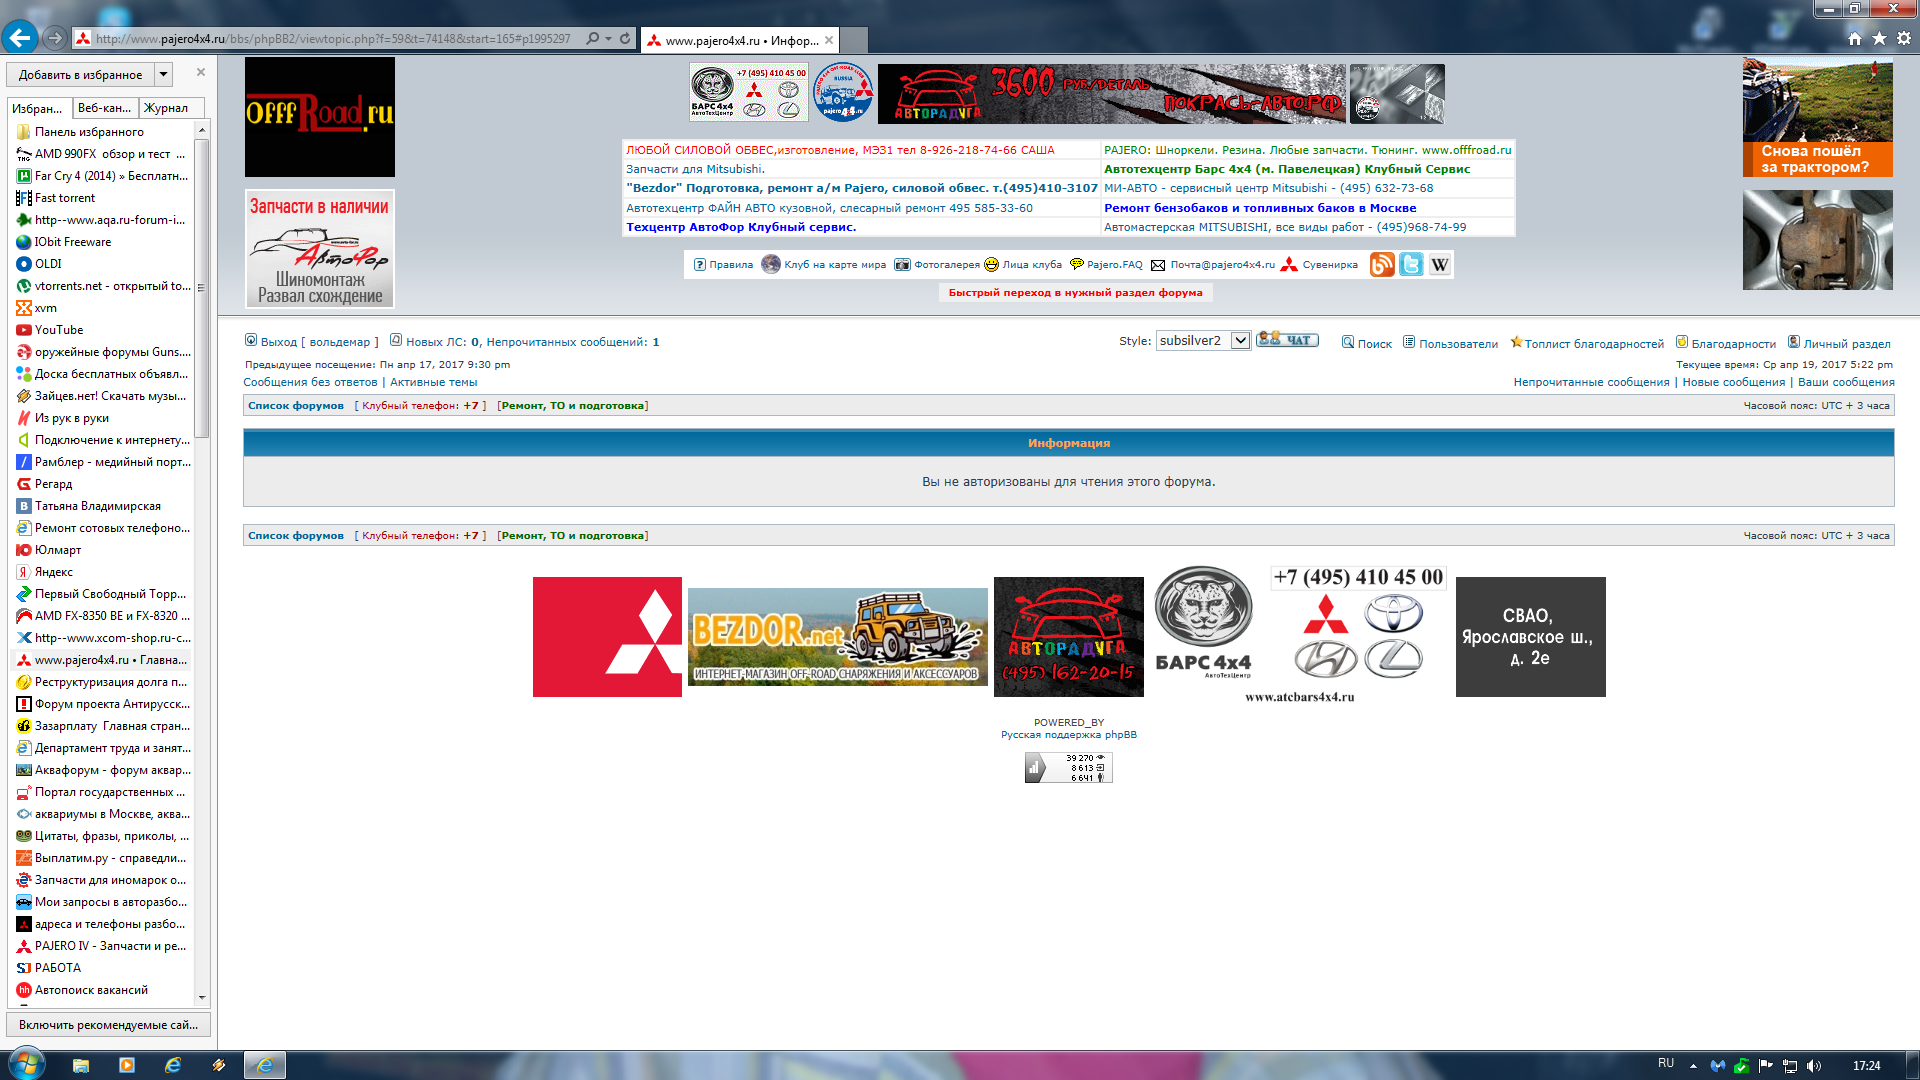Switch to Журнал history tab
The image size is (1920, 1080).
tap(166, 108)
